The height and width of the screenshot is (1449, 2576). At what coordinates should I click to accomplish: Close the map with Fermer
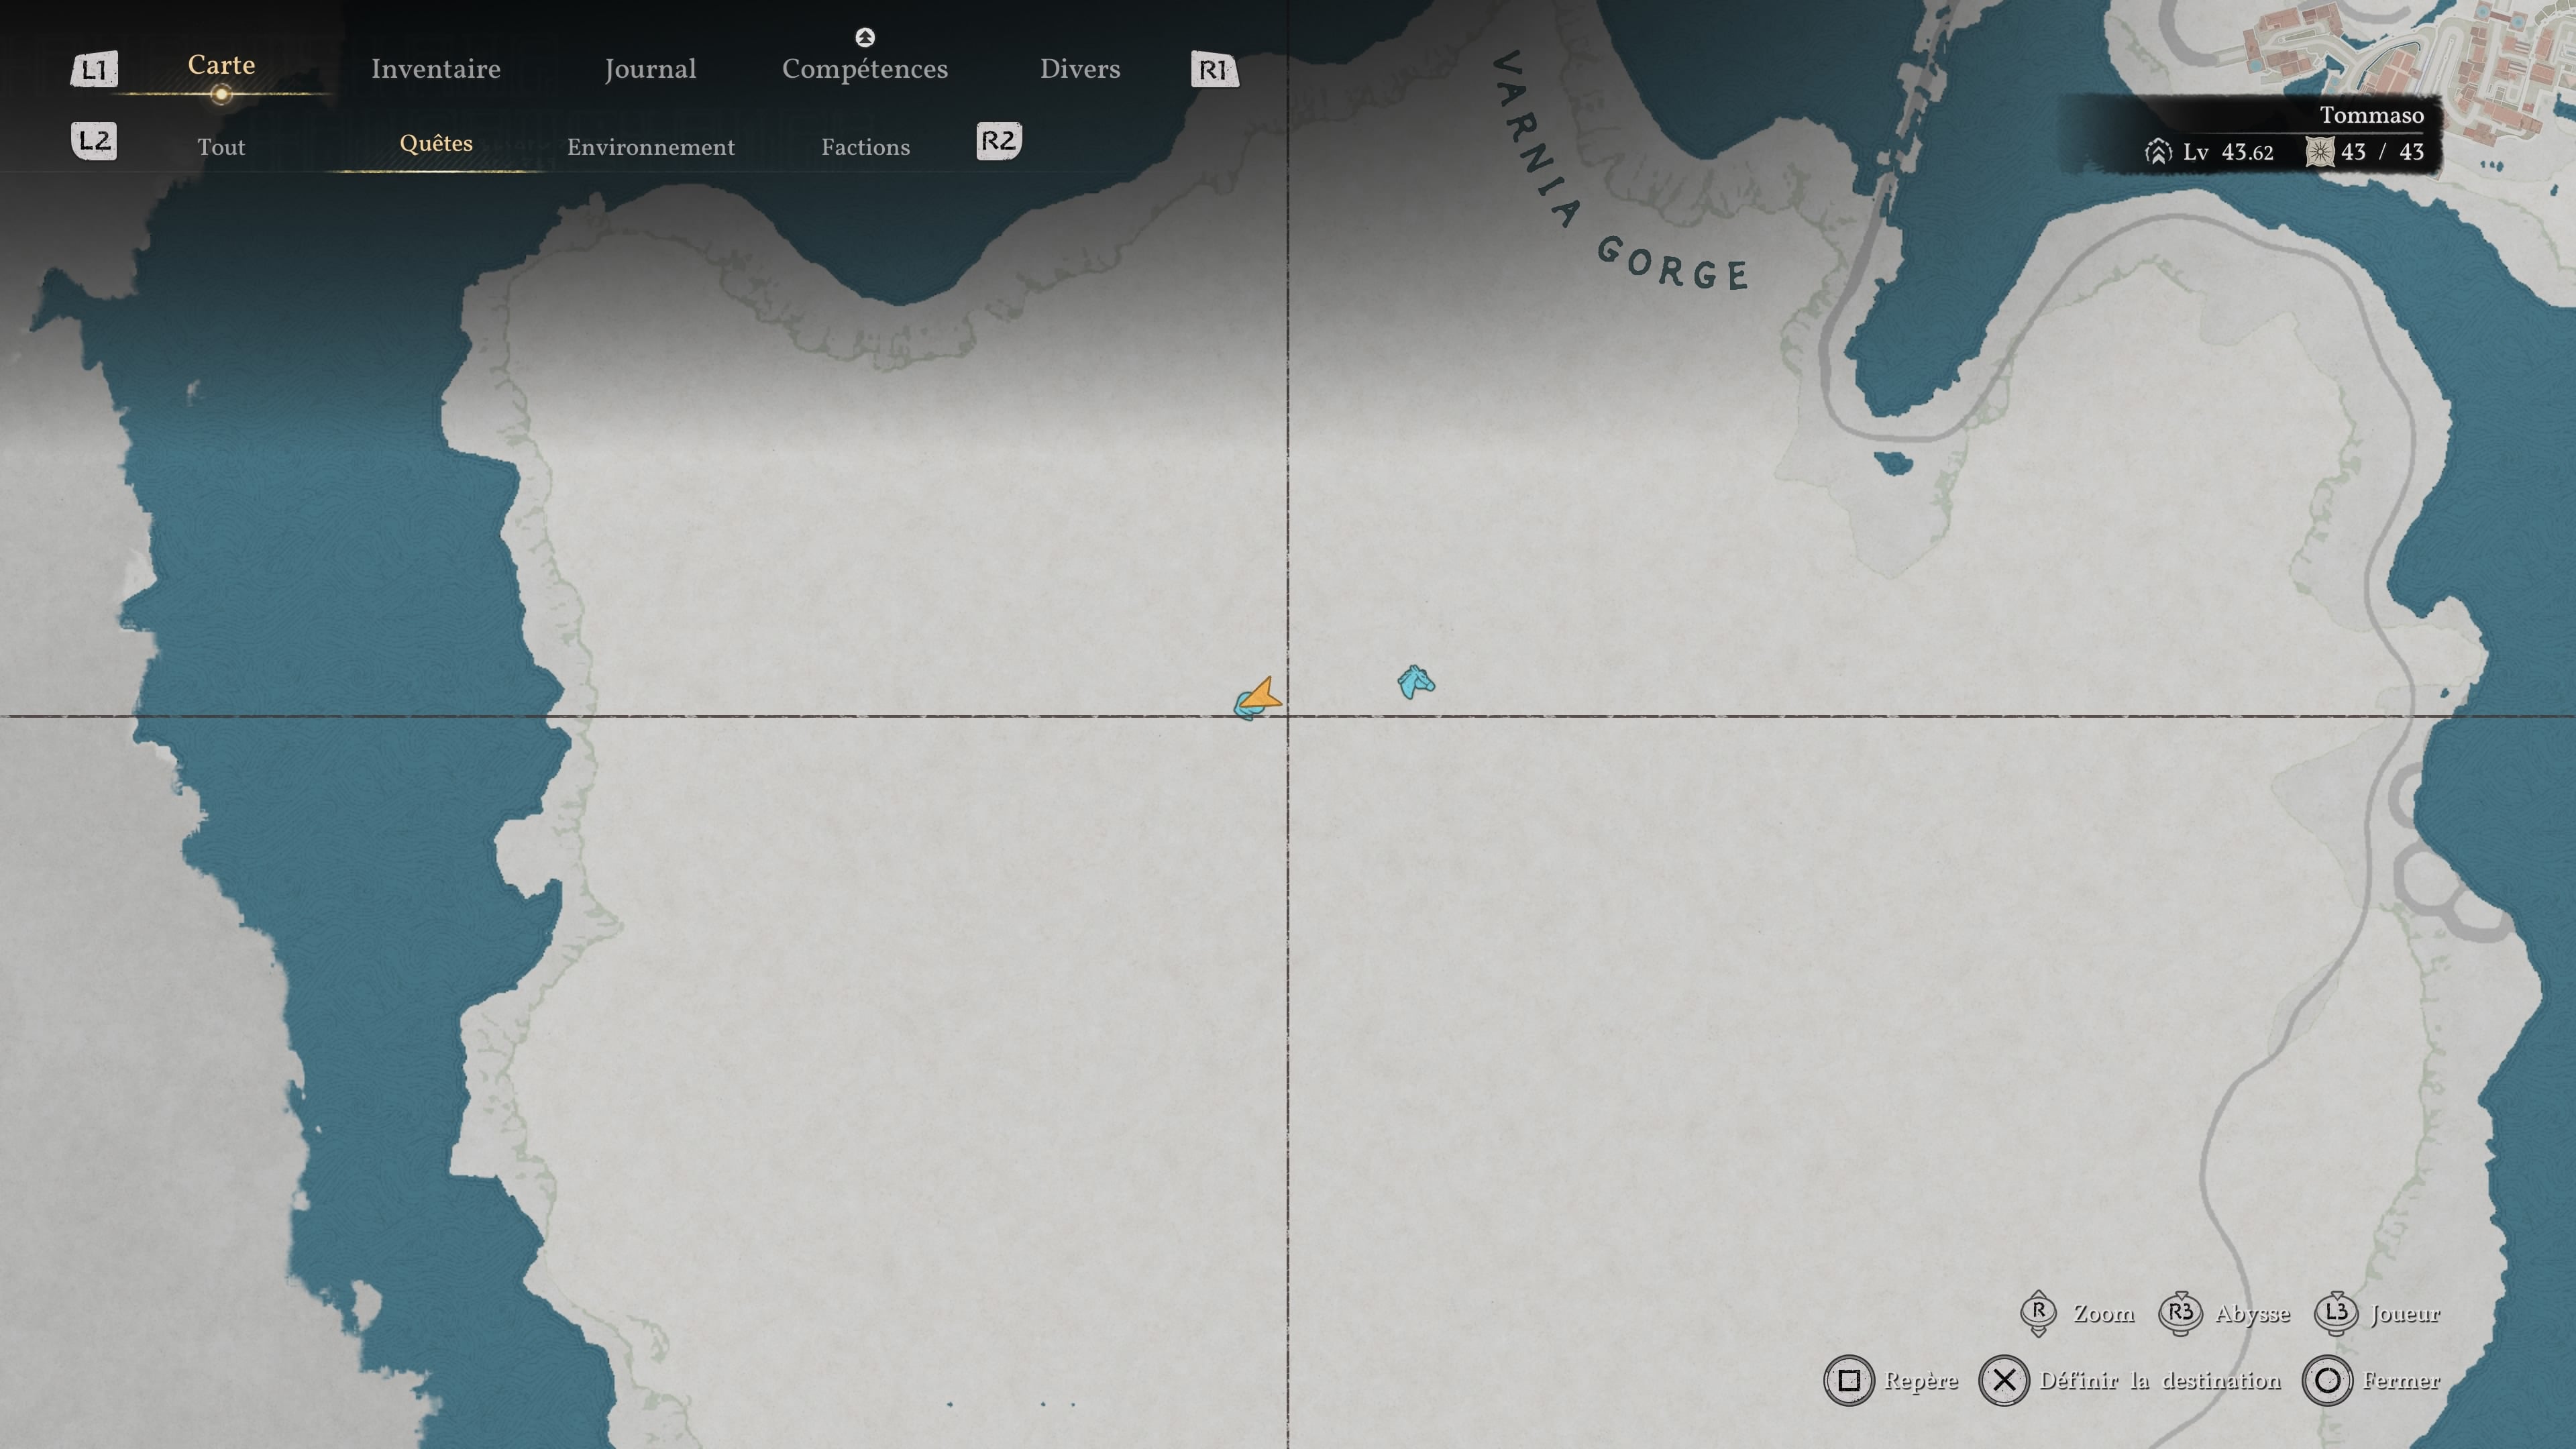tap(2401, 1381)
